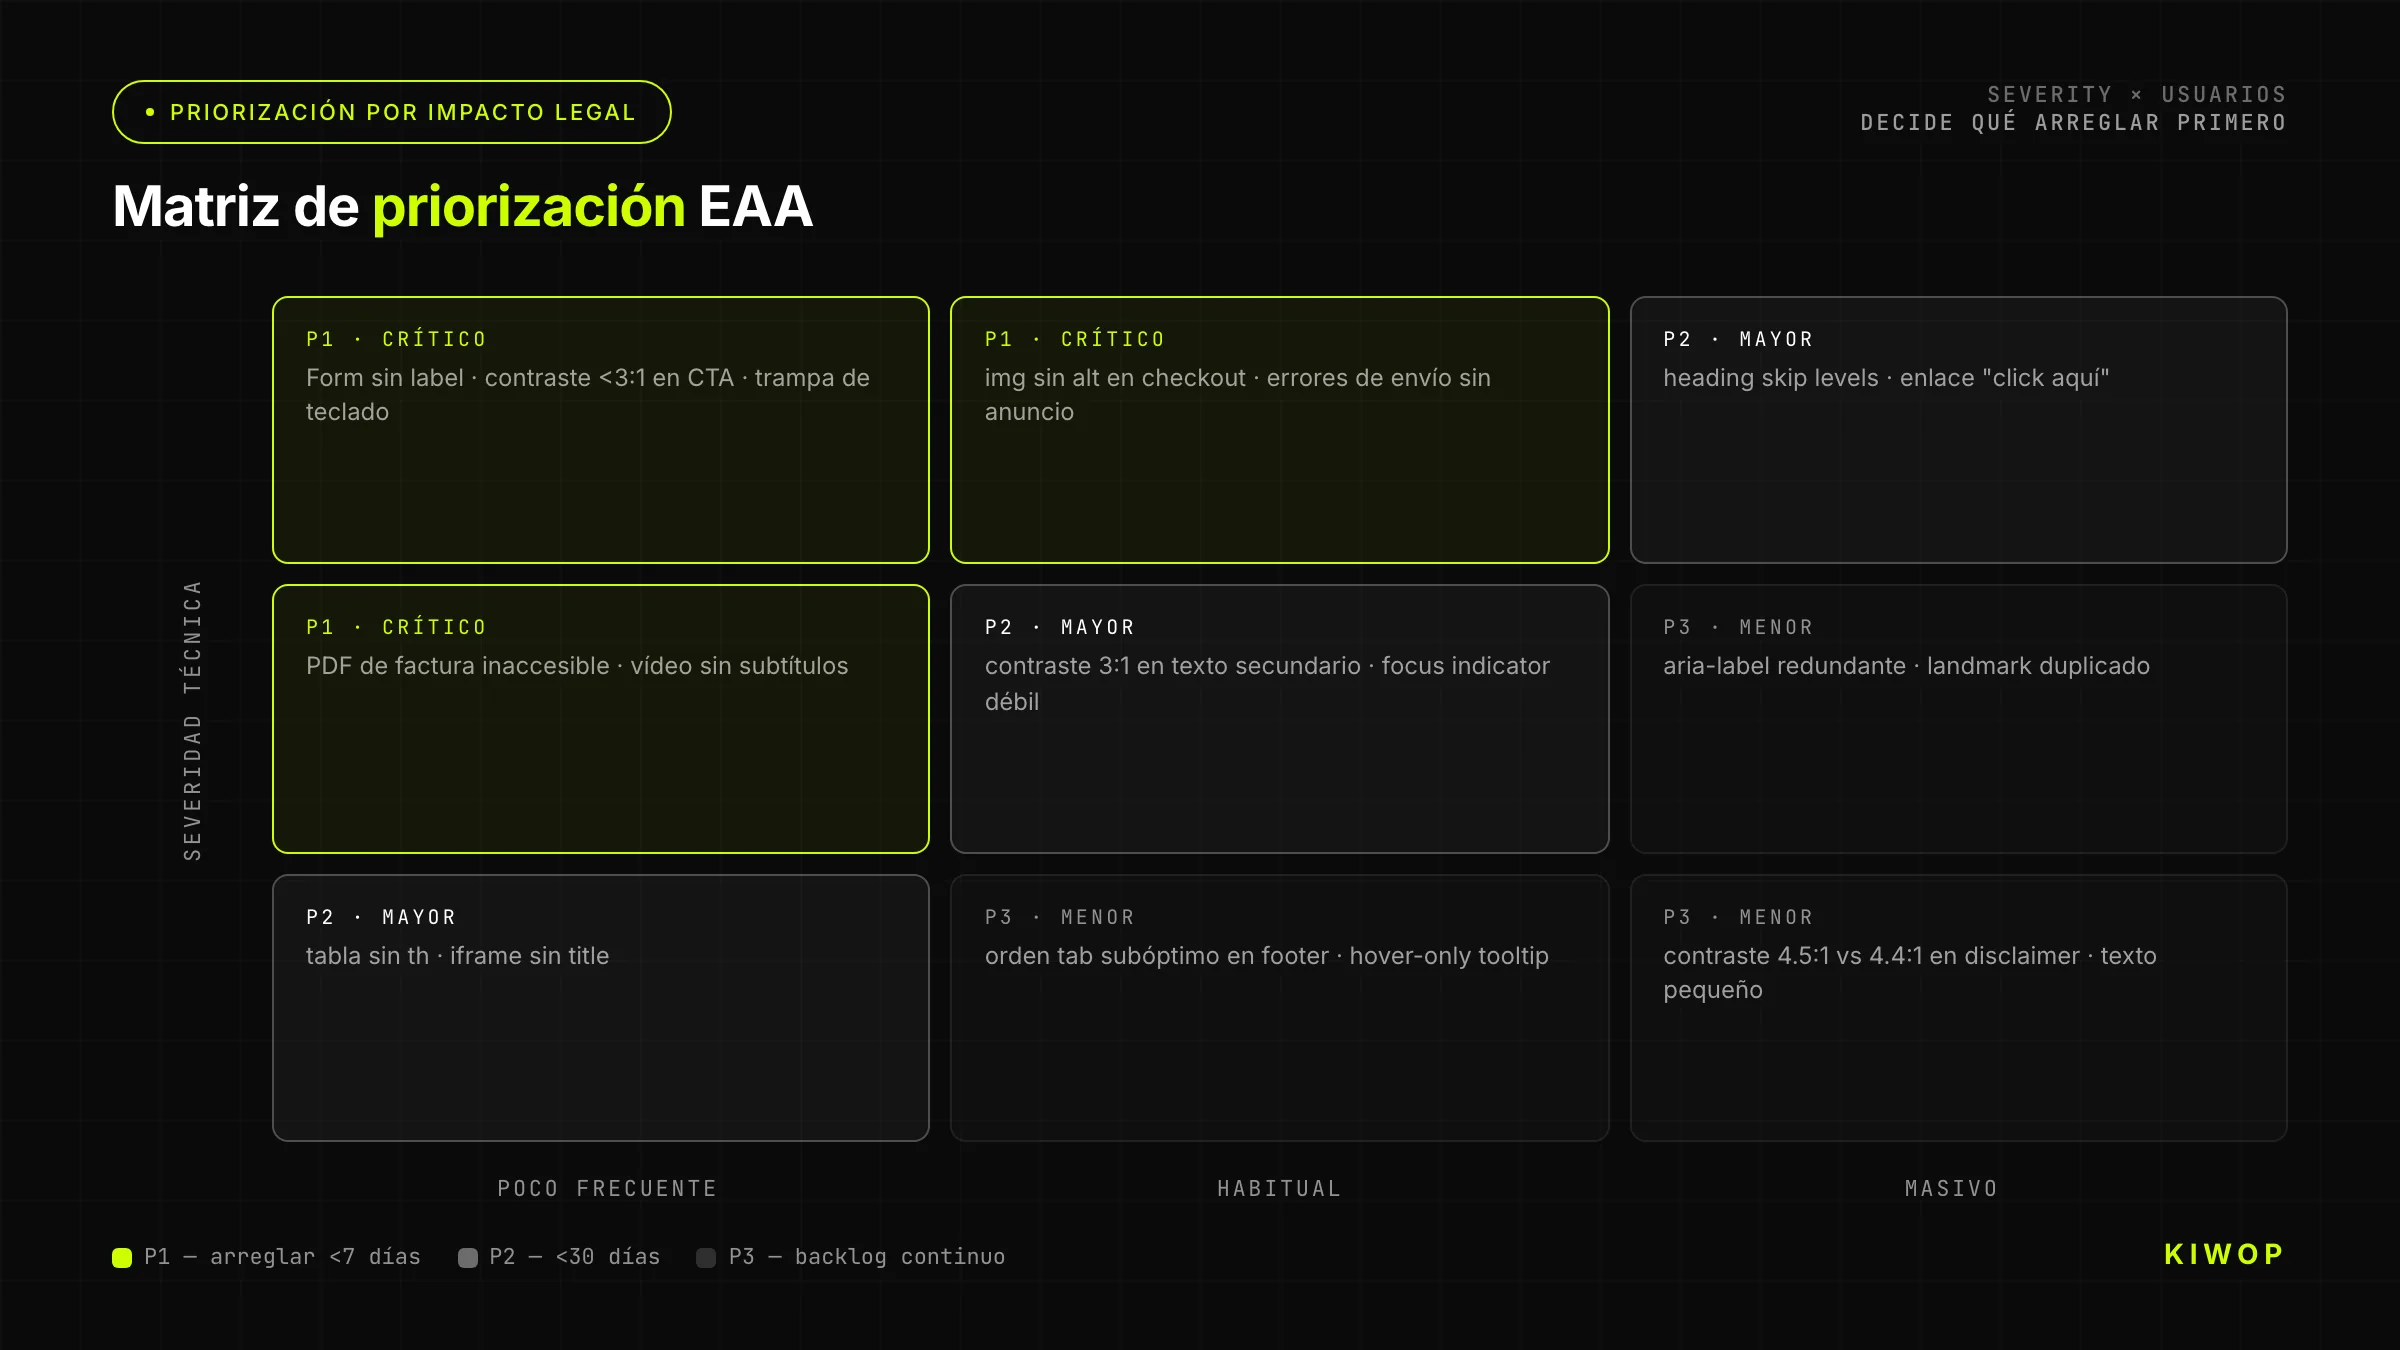
Task: Click the 'Priorización por impacto legal' pill badge
Action: pos(391,112)
